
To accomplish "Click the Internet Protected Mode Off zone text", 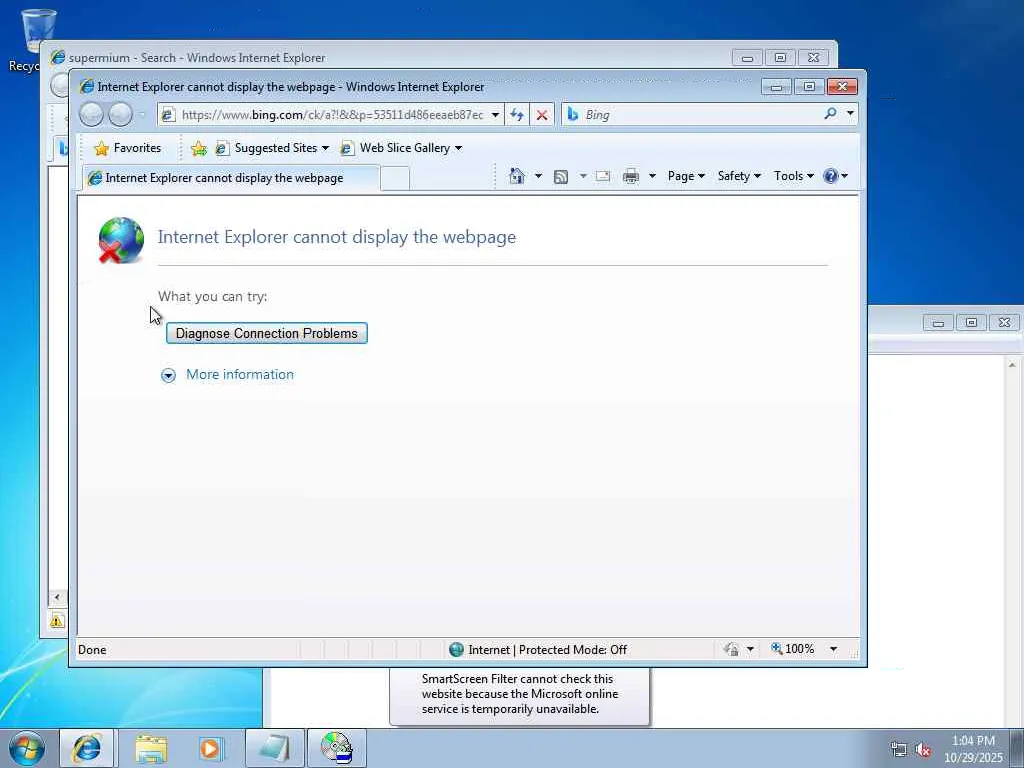I will [x=547, y=650].
